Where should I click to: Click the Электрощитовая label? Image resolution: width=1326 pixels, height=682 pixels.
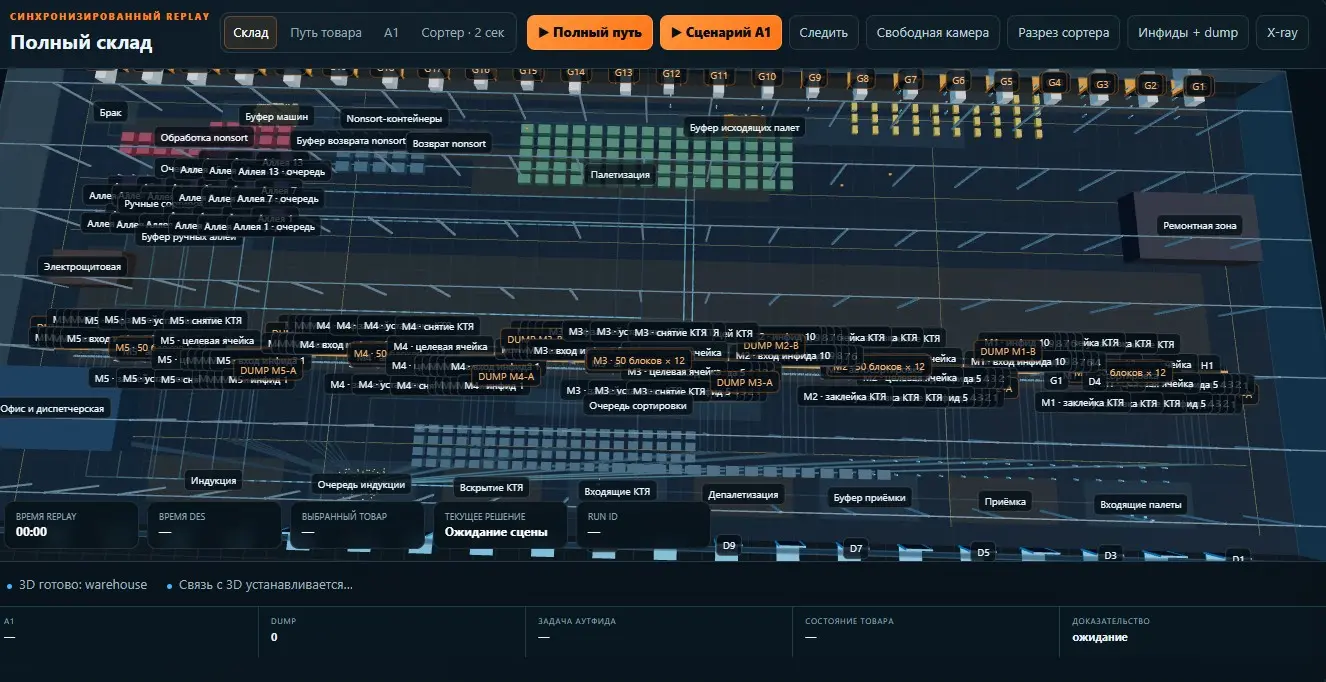point(82,267)
